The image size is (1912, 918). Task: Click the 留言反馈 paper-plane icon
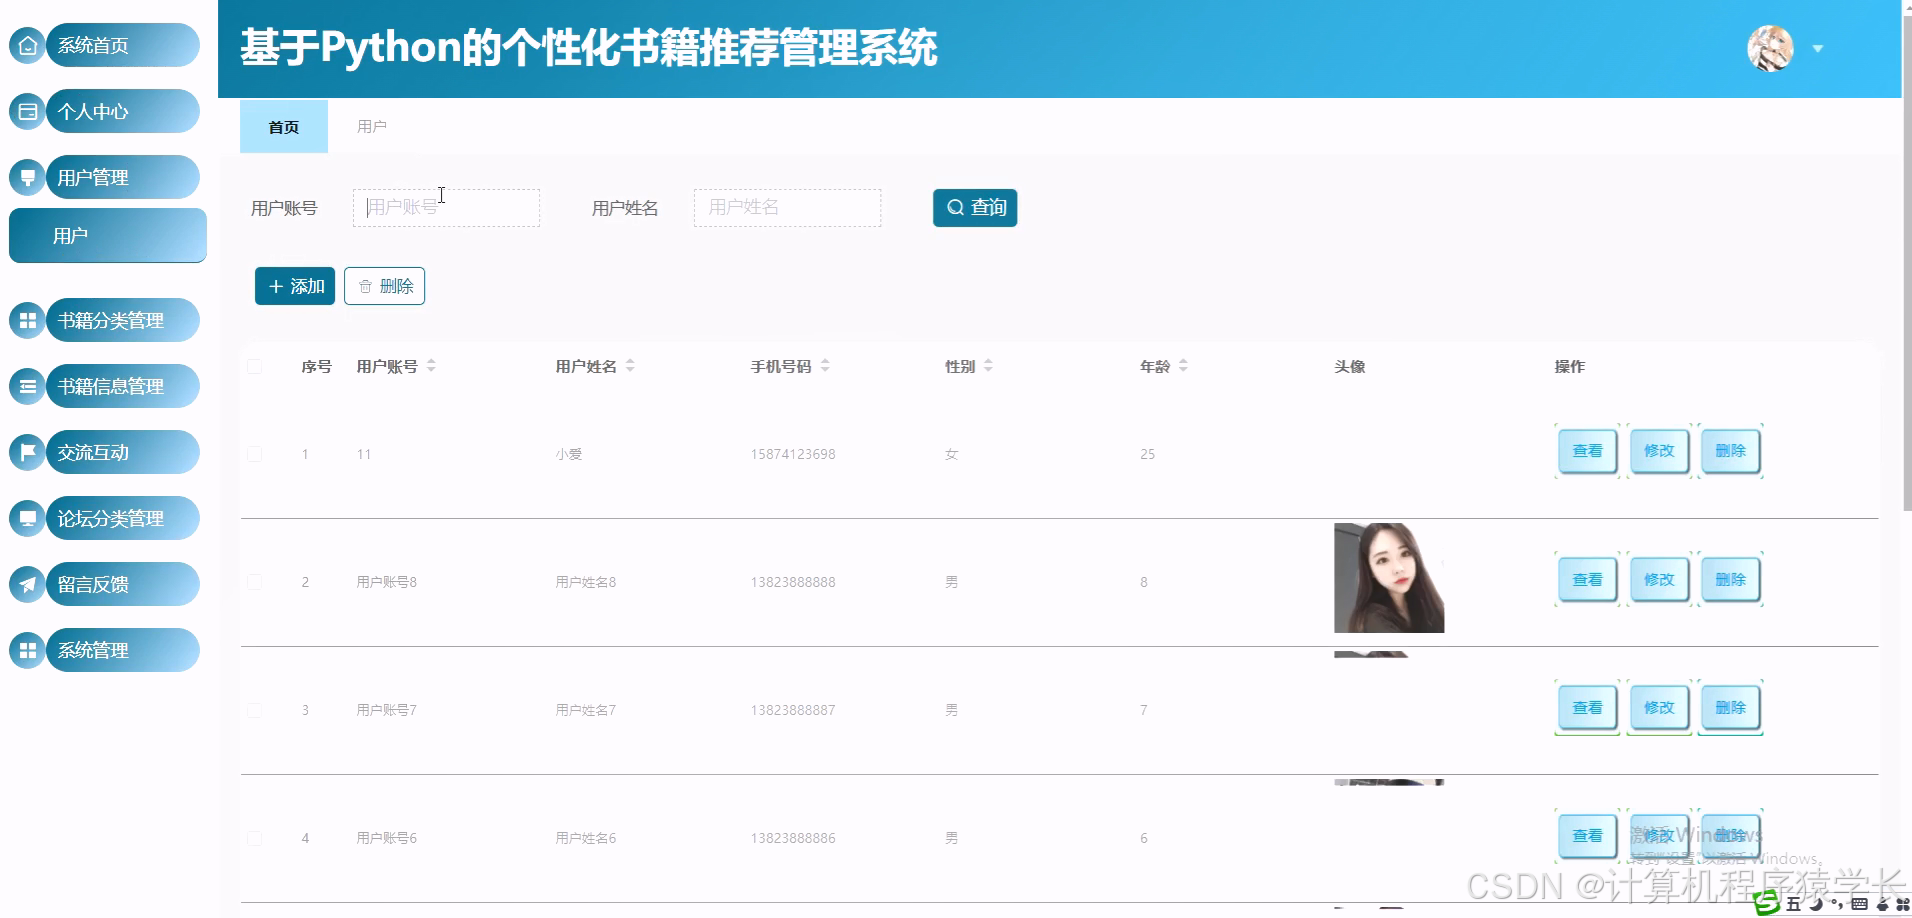[x=27, y=584]
